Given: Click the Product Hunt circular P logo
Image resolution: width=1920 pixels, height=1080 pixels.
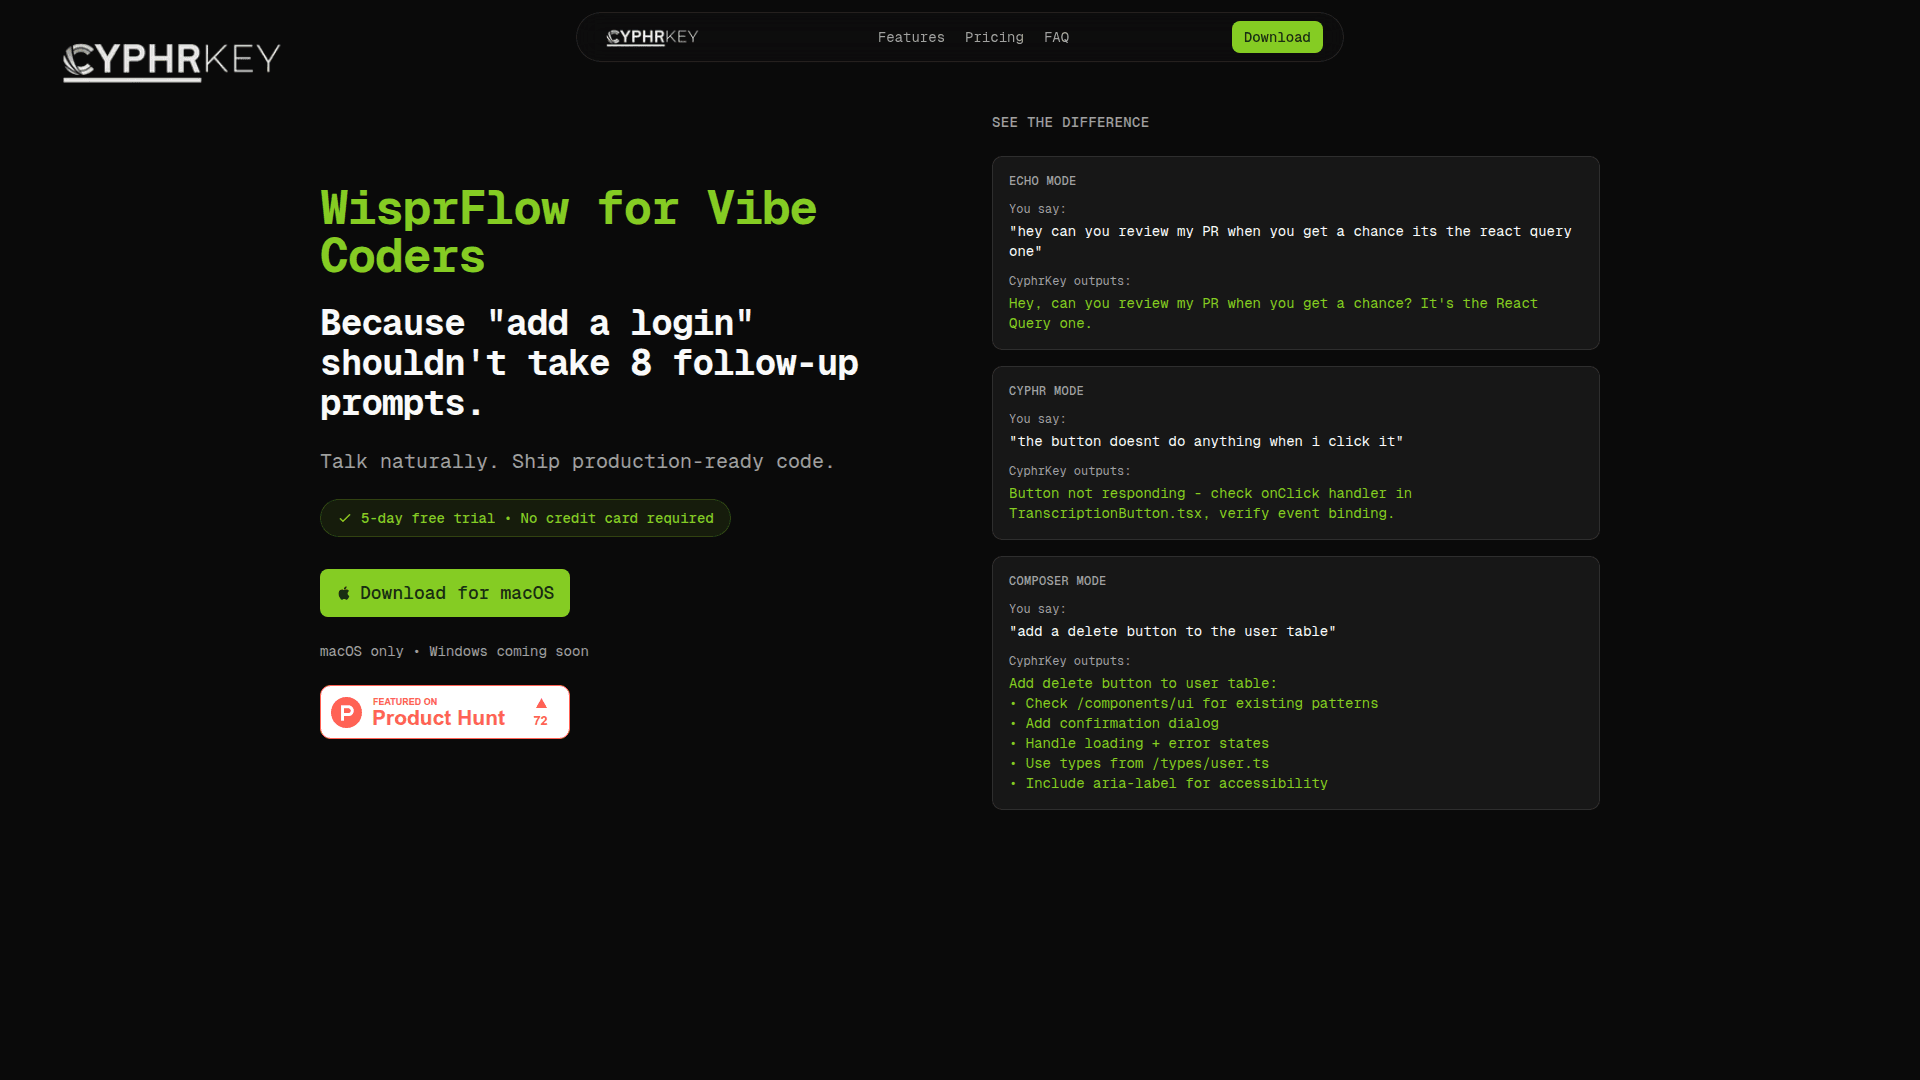Looking at the screenshot, I should (x=346, y=712).
